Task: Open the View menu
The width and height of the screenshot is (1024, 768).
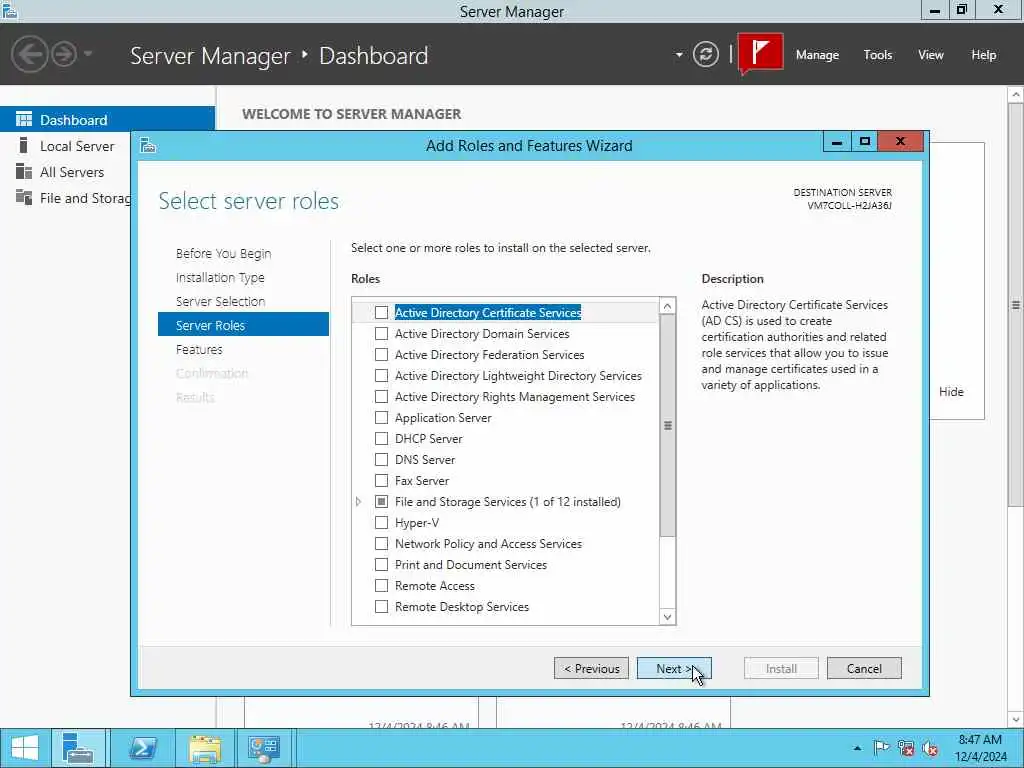Action: coord(931,55)
